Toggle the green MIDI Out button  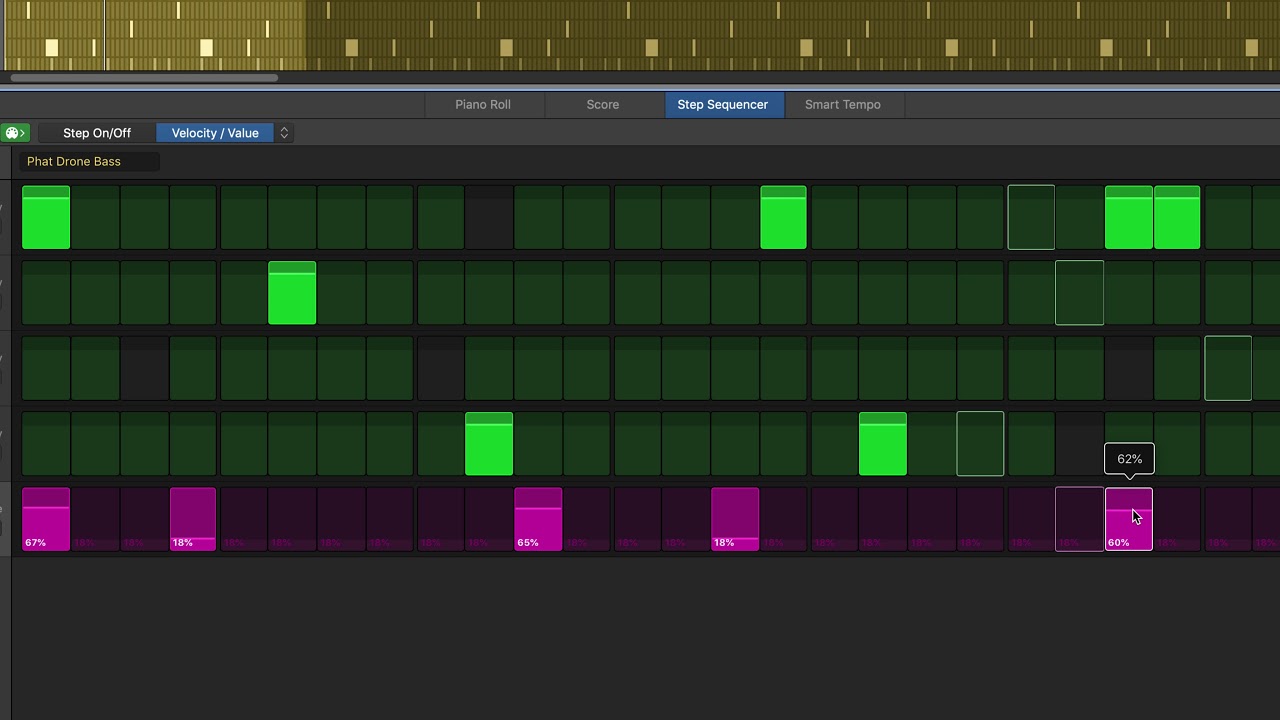pyautogui.click(x=15, y=133)
